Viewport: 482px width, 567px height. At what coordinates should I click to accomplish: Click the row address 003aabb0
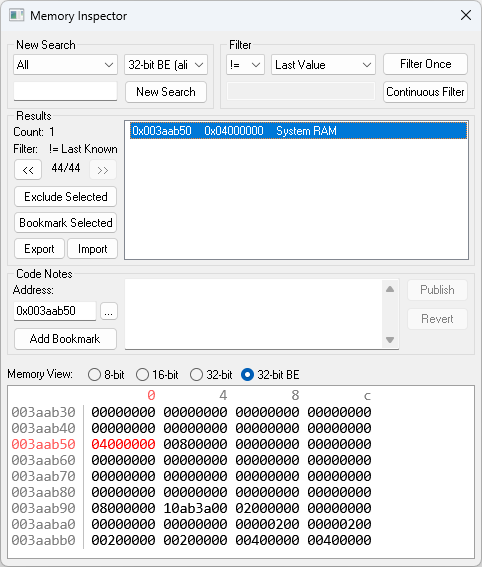point(43,540)
